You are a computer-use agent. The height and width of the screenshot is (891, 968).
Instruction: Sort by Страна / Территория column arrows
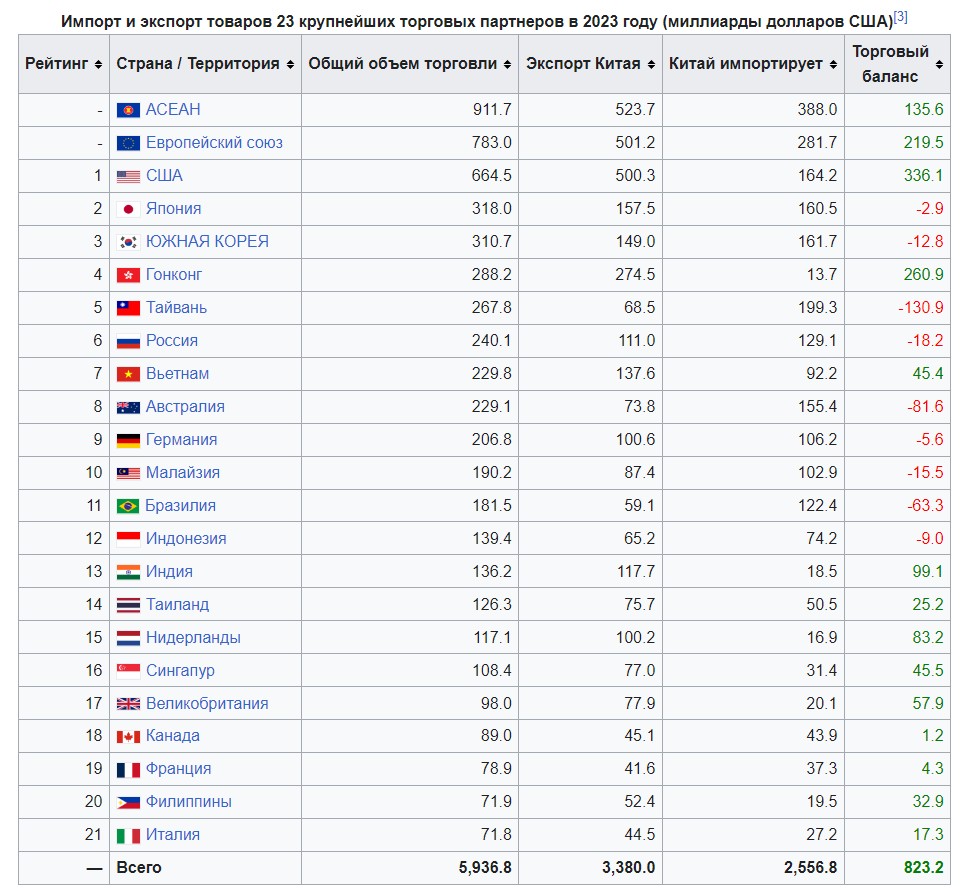coord(290,64)
